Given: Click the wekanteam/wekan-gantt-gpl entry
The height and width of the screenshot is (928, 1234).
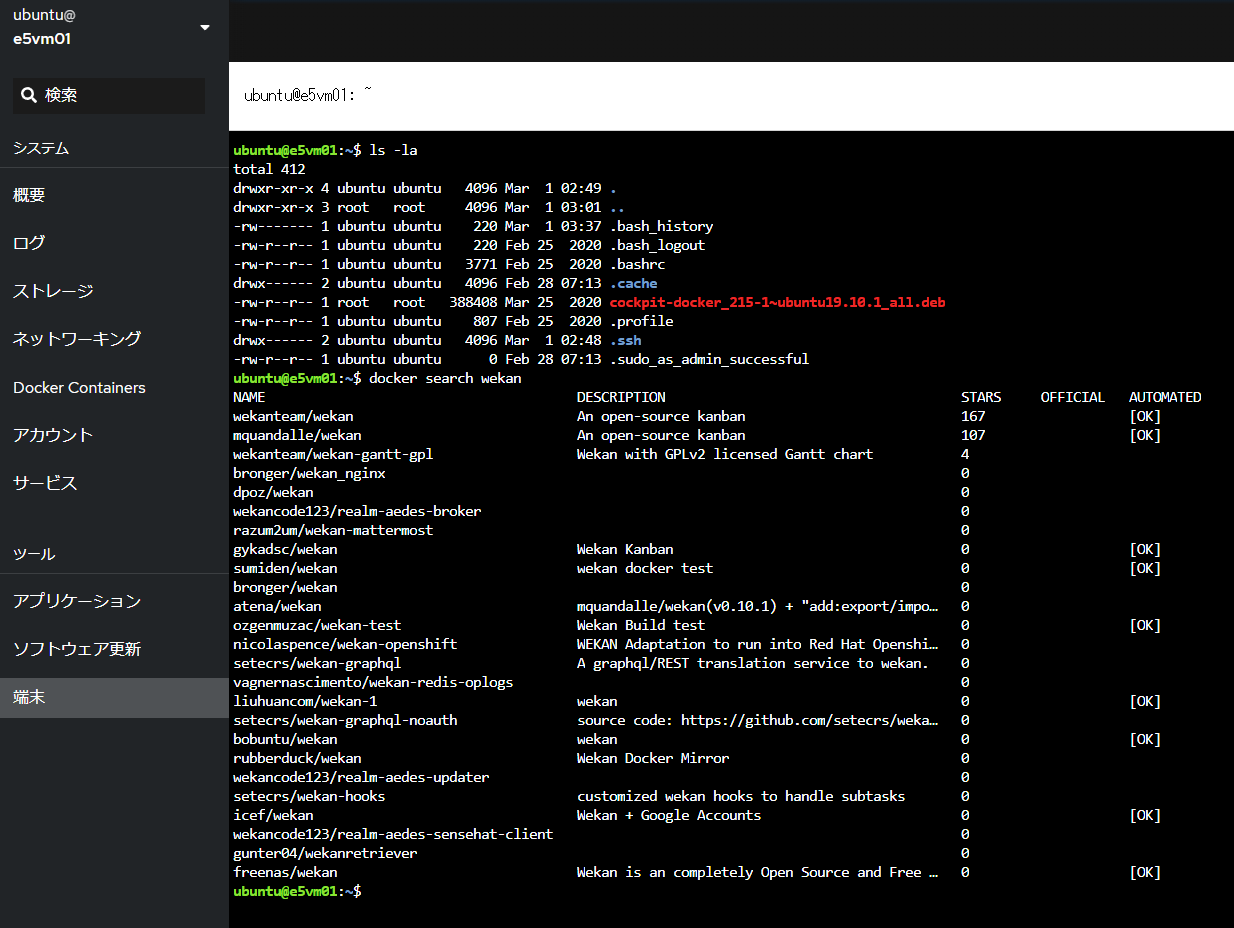Looking at the screenshot, I should tap(333, 454).
